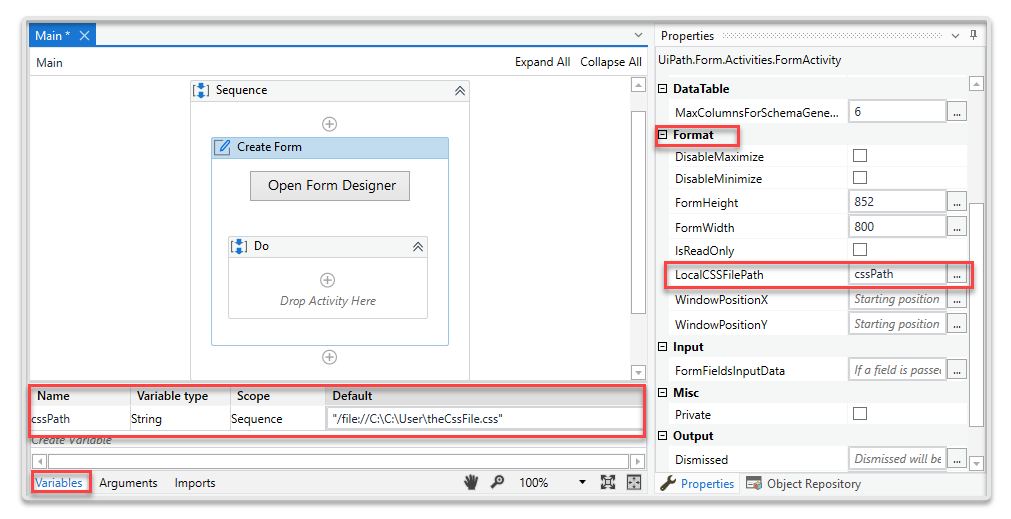Screen dimensions: 1011x519
Task: Click the pan hand tool icon
Action: tap(471, 482)
